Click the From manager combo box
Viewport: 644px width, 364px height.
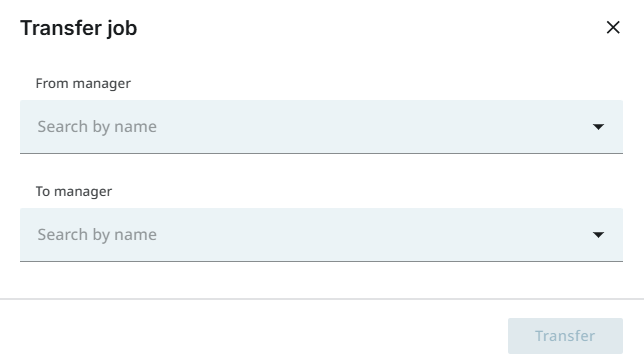[x=321, y=127]
